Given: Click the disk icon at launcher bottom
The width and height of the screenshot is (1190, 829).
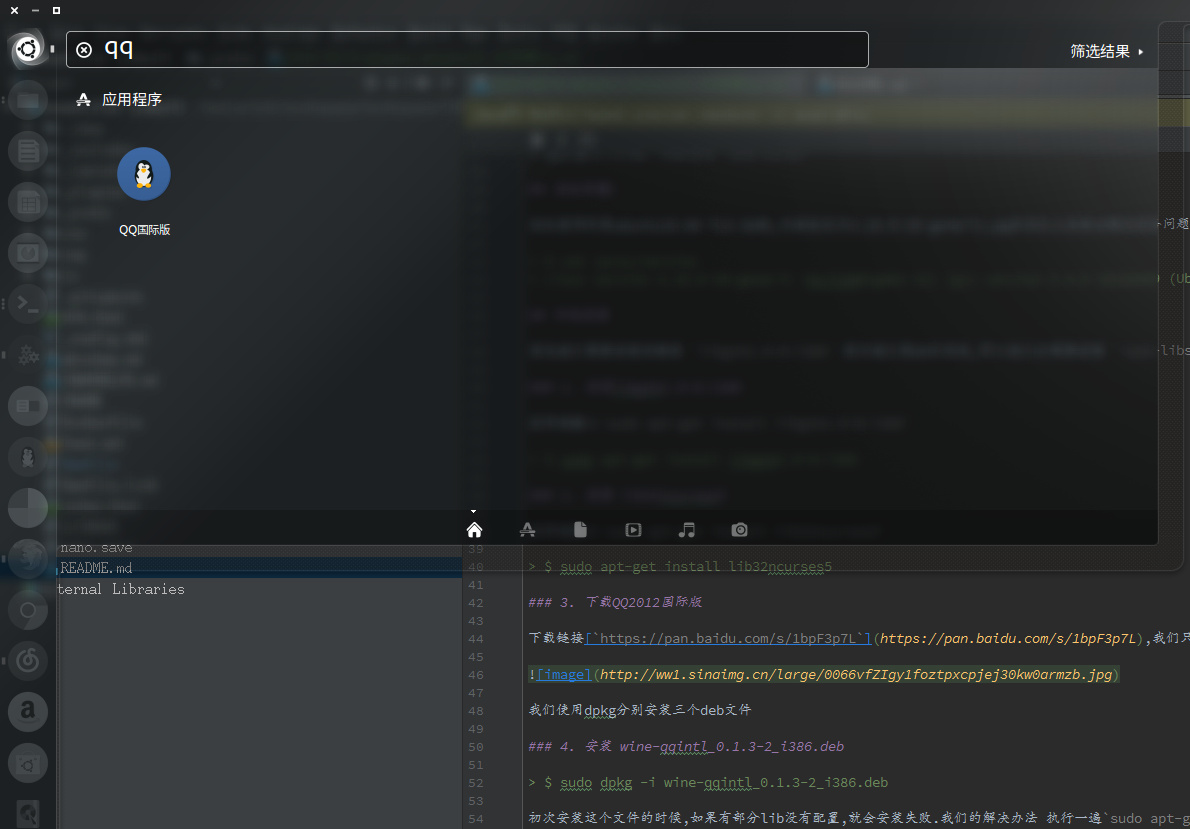Looking at the screenshot, I should point(27,812).
